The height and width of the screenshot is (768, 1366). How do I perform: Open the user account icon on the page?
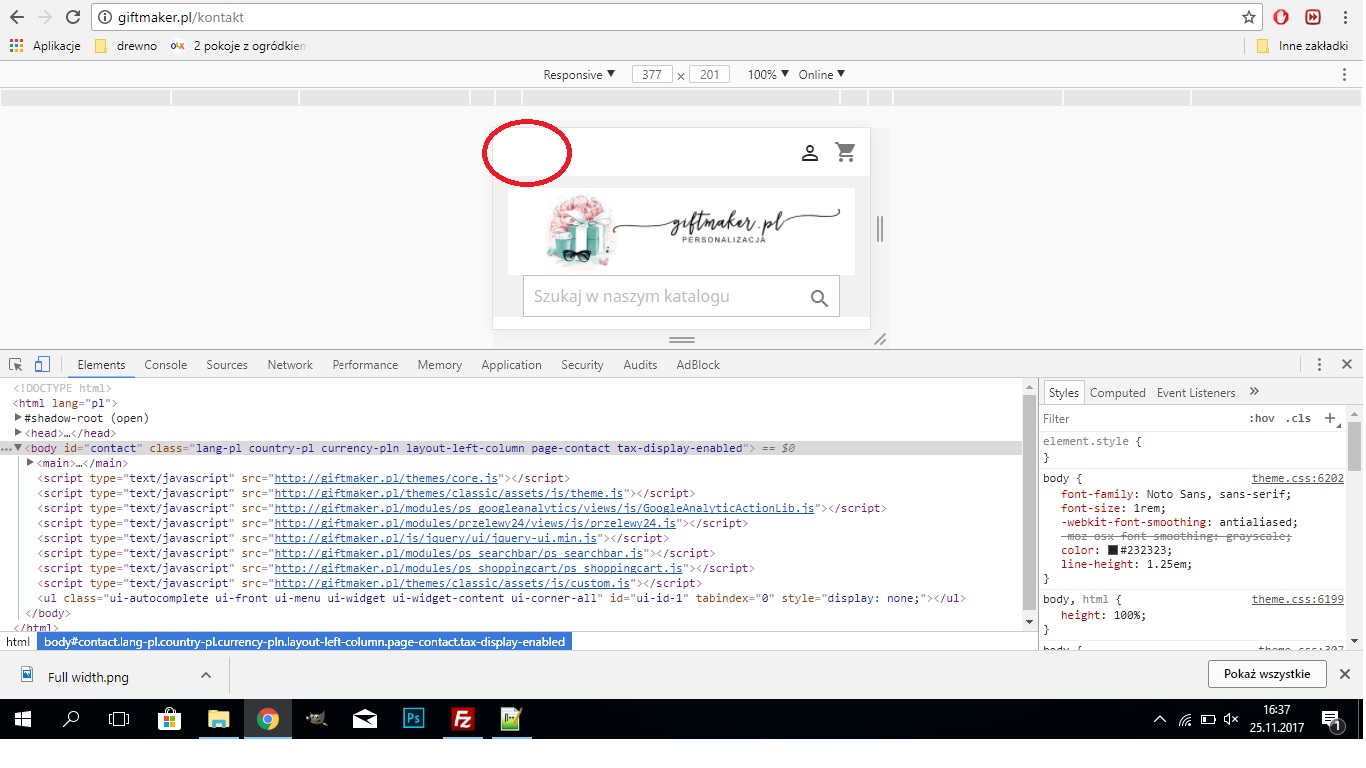pos(810,153)
